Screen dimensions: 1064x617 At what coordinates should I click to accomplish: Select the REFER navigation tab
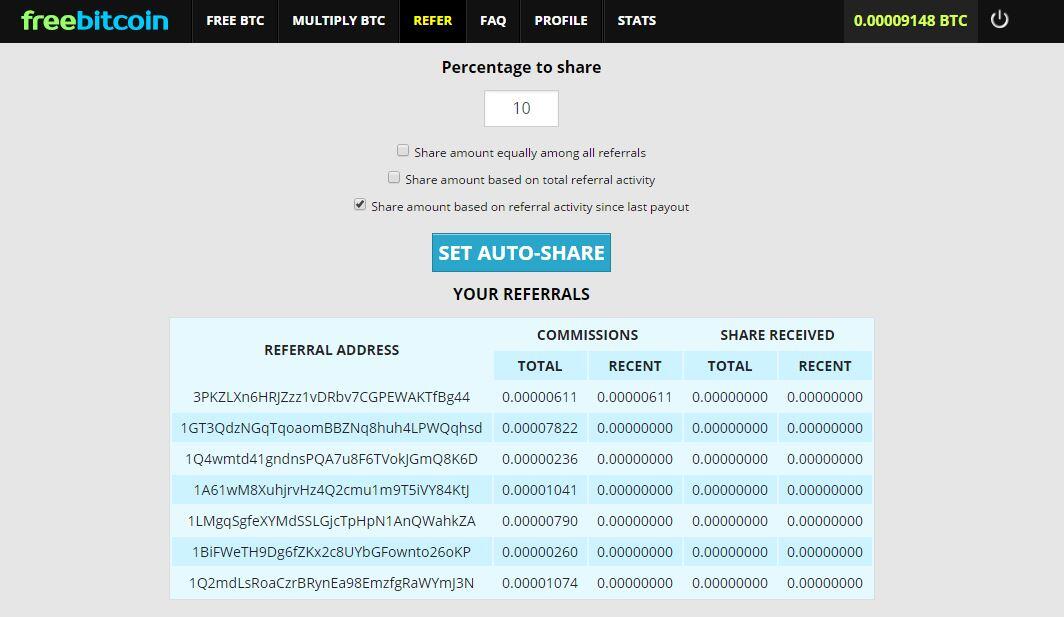(x=432, y=21)
